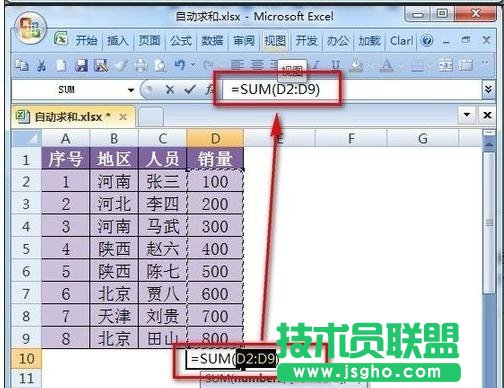This screenshot has width=504, height=388.
Task: Switch to the 公式 ribbon tab
Action: coord(181,41)
